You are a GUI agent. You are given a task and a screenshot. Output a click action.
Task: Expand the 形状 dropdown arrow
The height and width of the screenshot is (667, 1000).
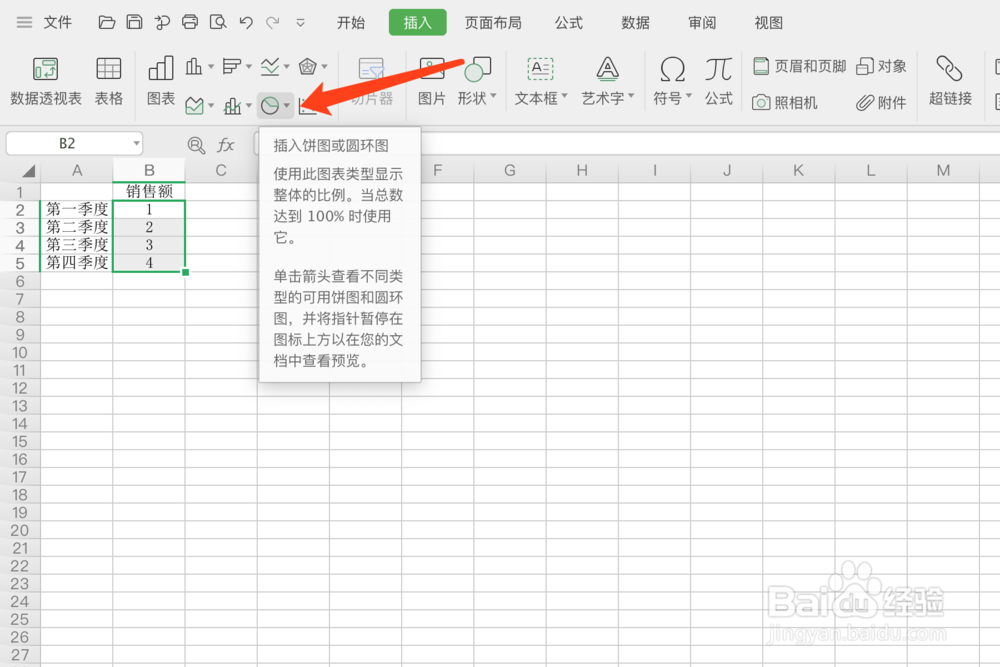click(x=493, y=96)
